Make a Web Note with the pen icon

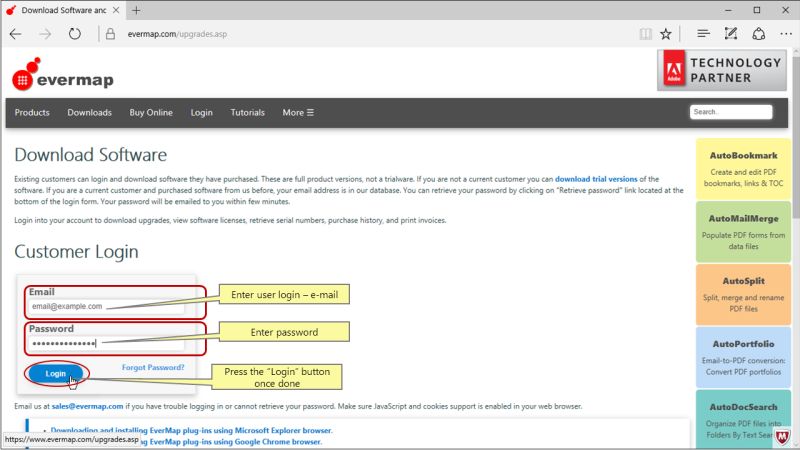pyautogui.click(x=731, y=34)
